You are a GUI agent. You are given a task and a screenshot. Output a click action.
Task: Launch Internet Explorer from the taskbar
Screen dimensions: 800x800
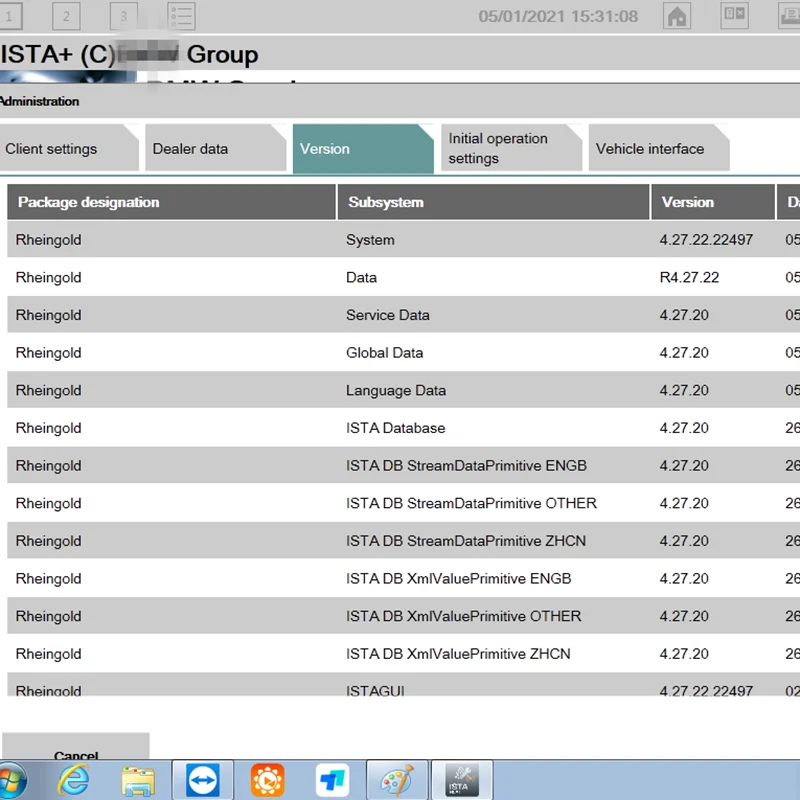73,780
